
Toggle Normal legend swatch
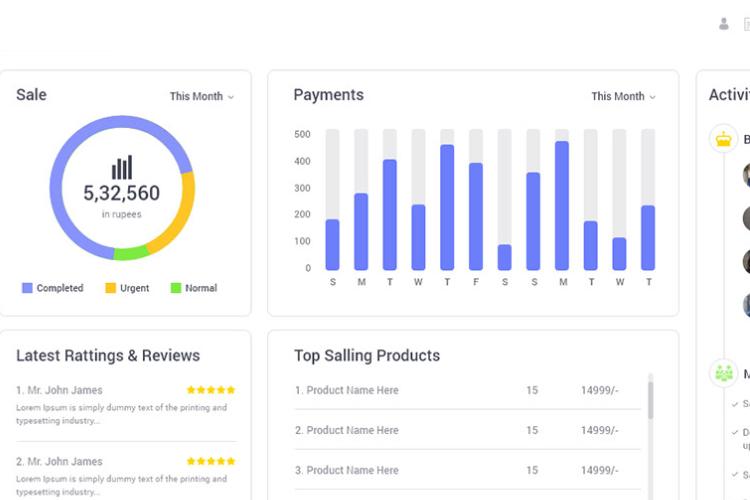coord(176,288)
